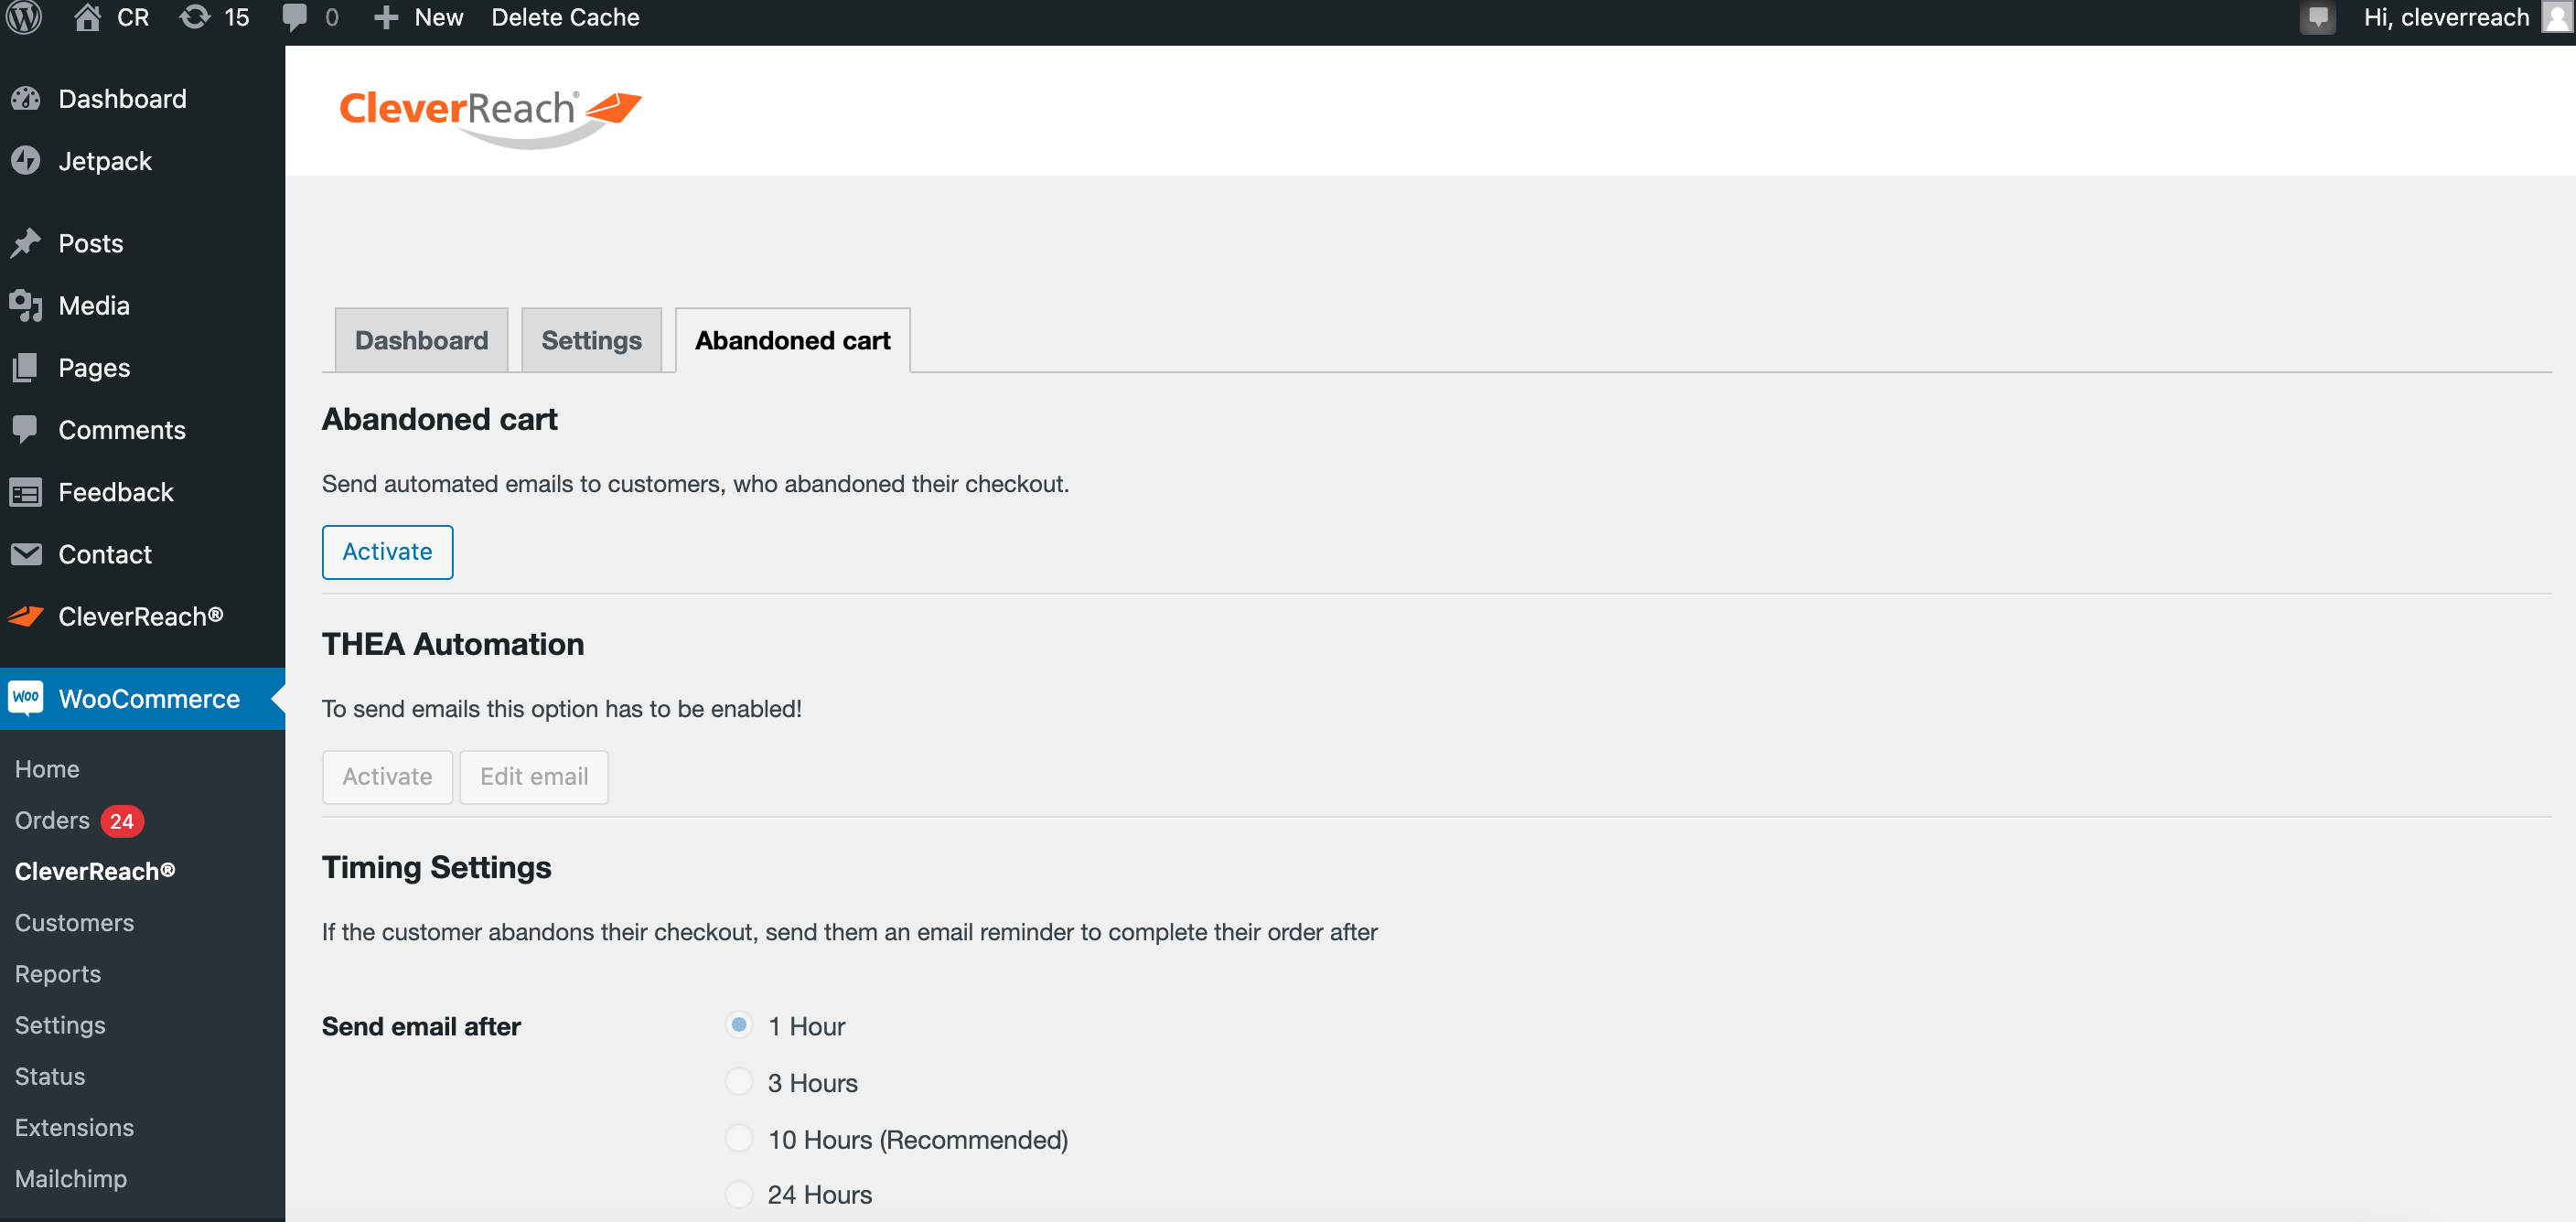This screenshot has height=1222, width=2576.
Task: Open WooCommerce Reports submenu link
Action: click(58, 974)
